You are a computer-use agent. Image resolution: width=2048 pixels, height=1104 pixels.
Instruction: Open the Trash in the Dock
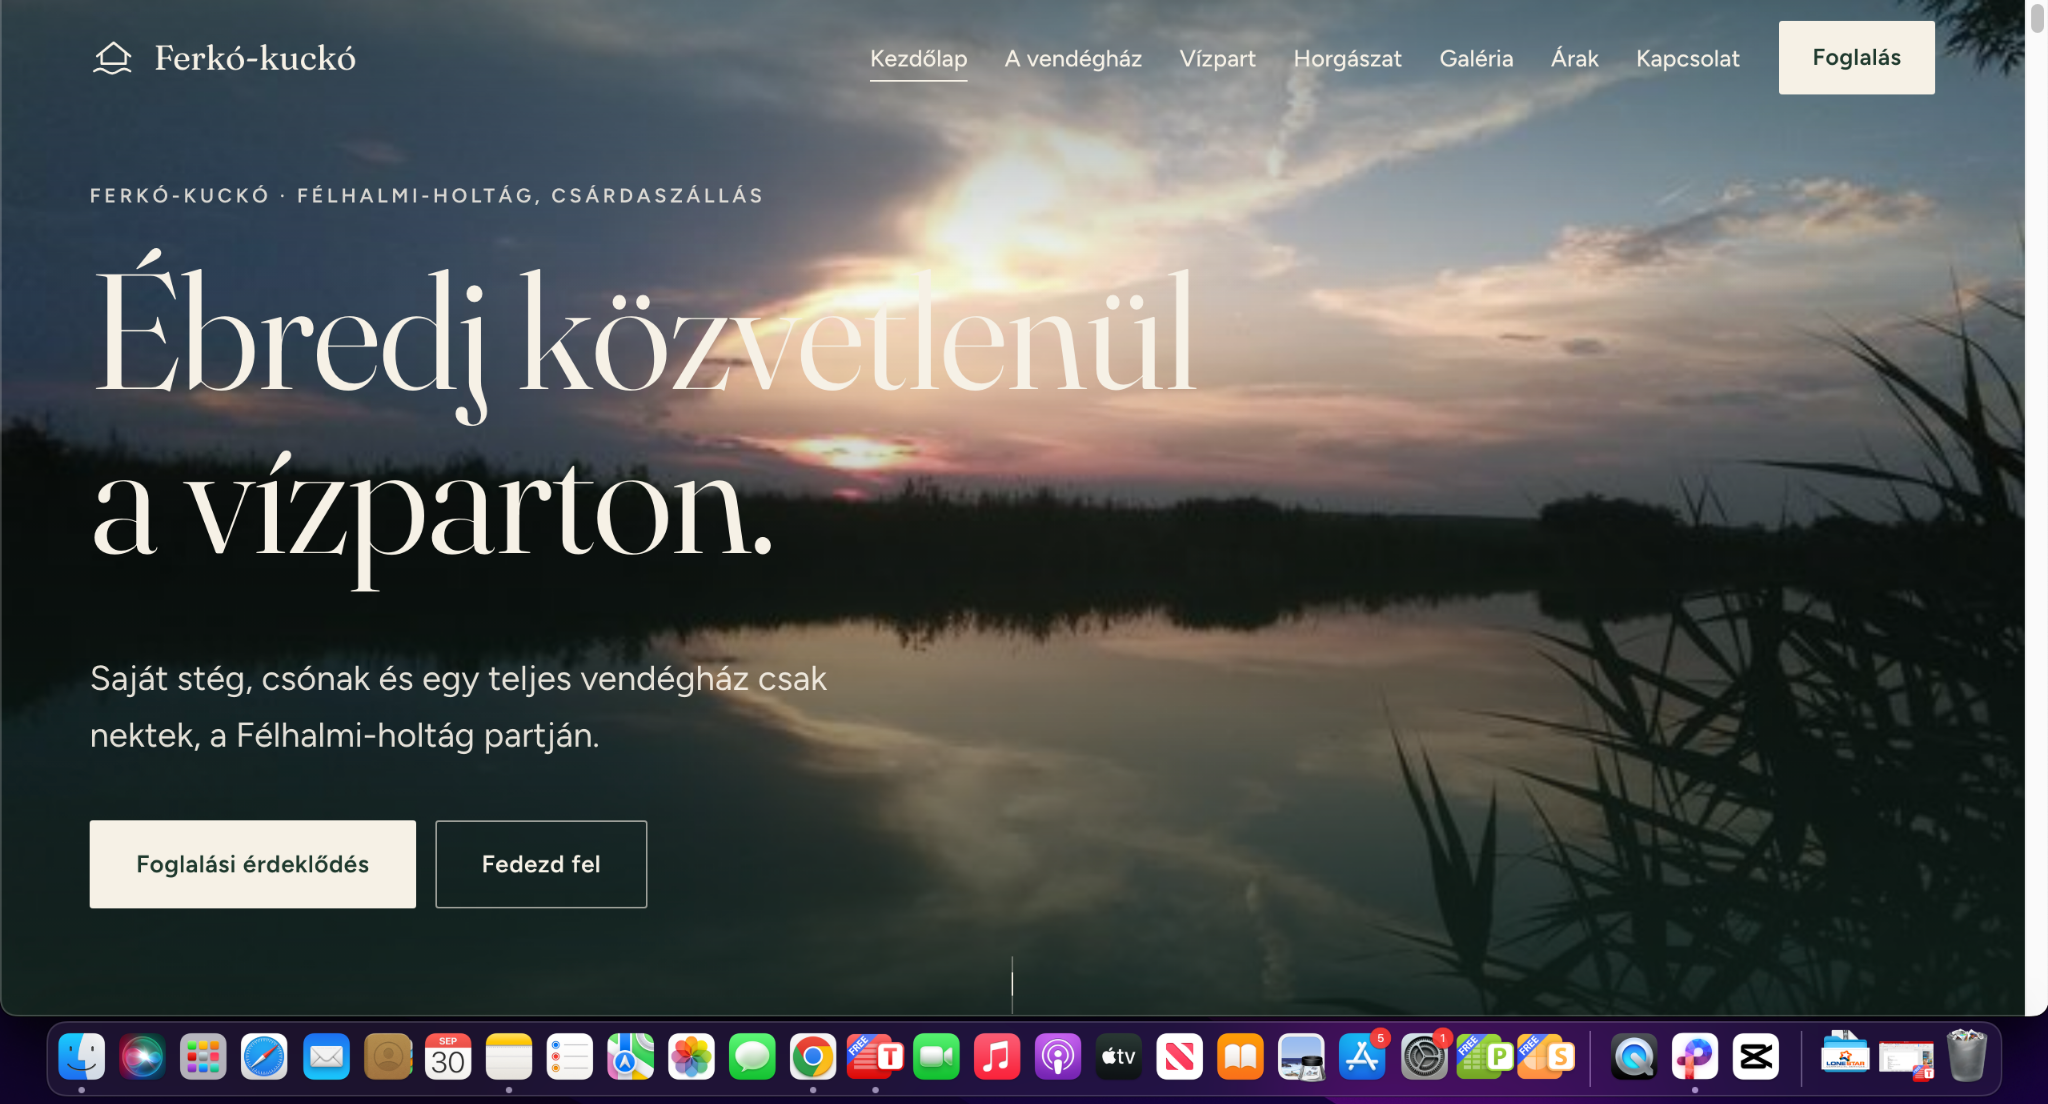click(x=1966, y=1057)
